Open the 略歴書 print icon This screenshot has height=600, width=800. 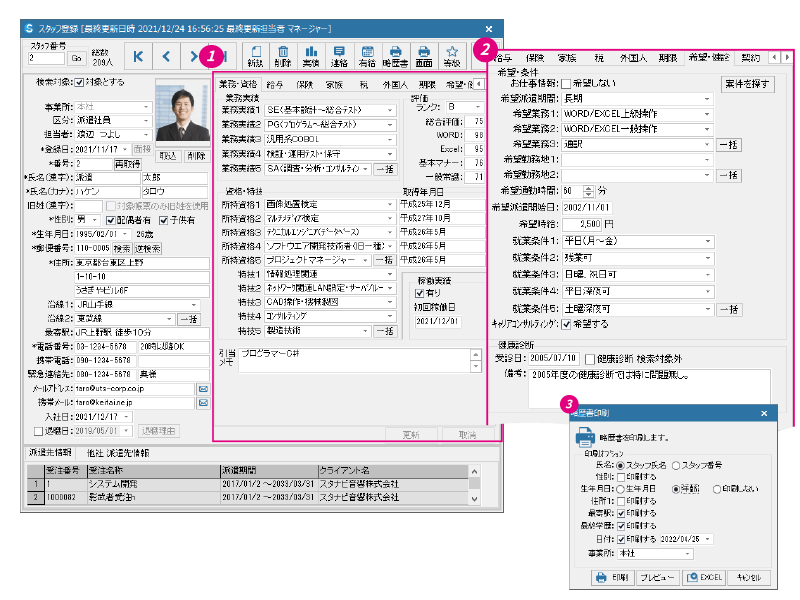point(395,56)
